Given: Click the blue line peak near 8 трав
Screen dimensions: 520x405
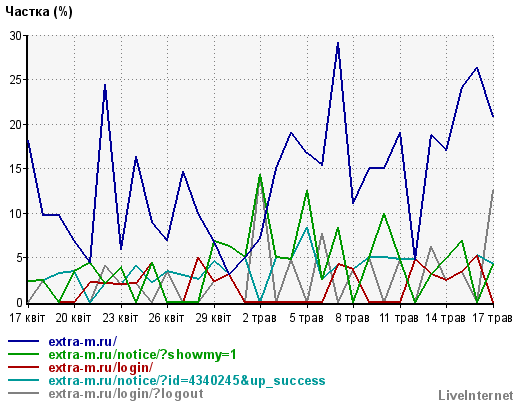Looking at the screenshot, I should point(338,43).
